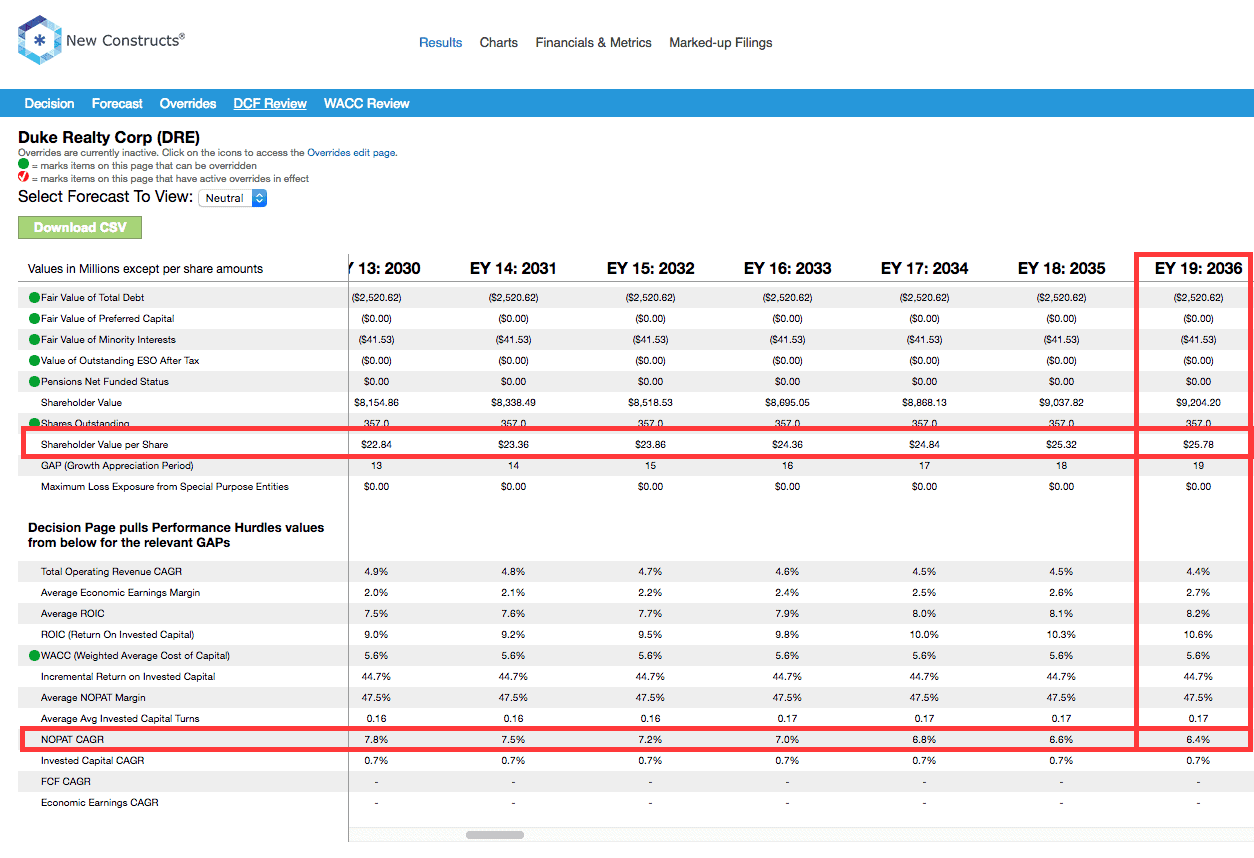Click the Invested Capital CAGR label
1254x858 pixels.
click(x=92, y=760)
